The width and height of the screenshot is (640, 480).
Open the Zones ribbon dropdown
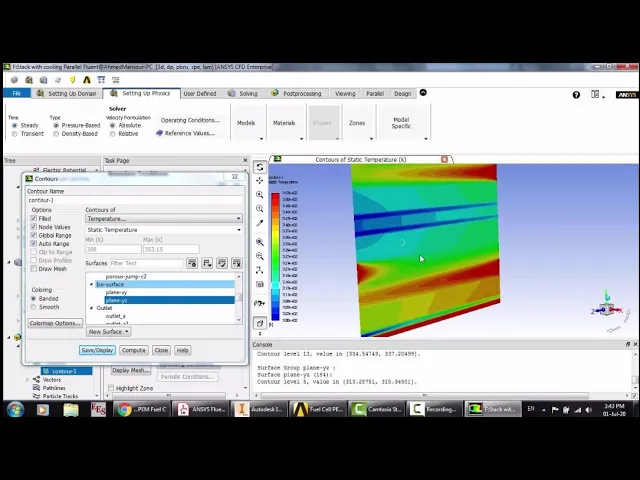click(359, 123)
